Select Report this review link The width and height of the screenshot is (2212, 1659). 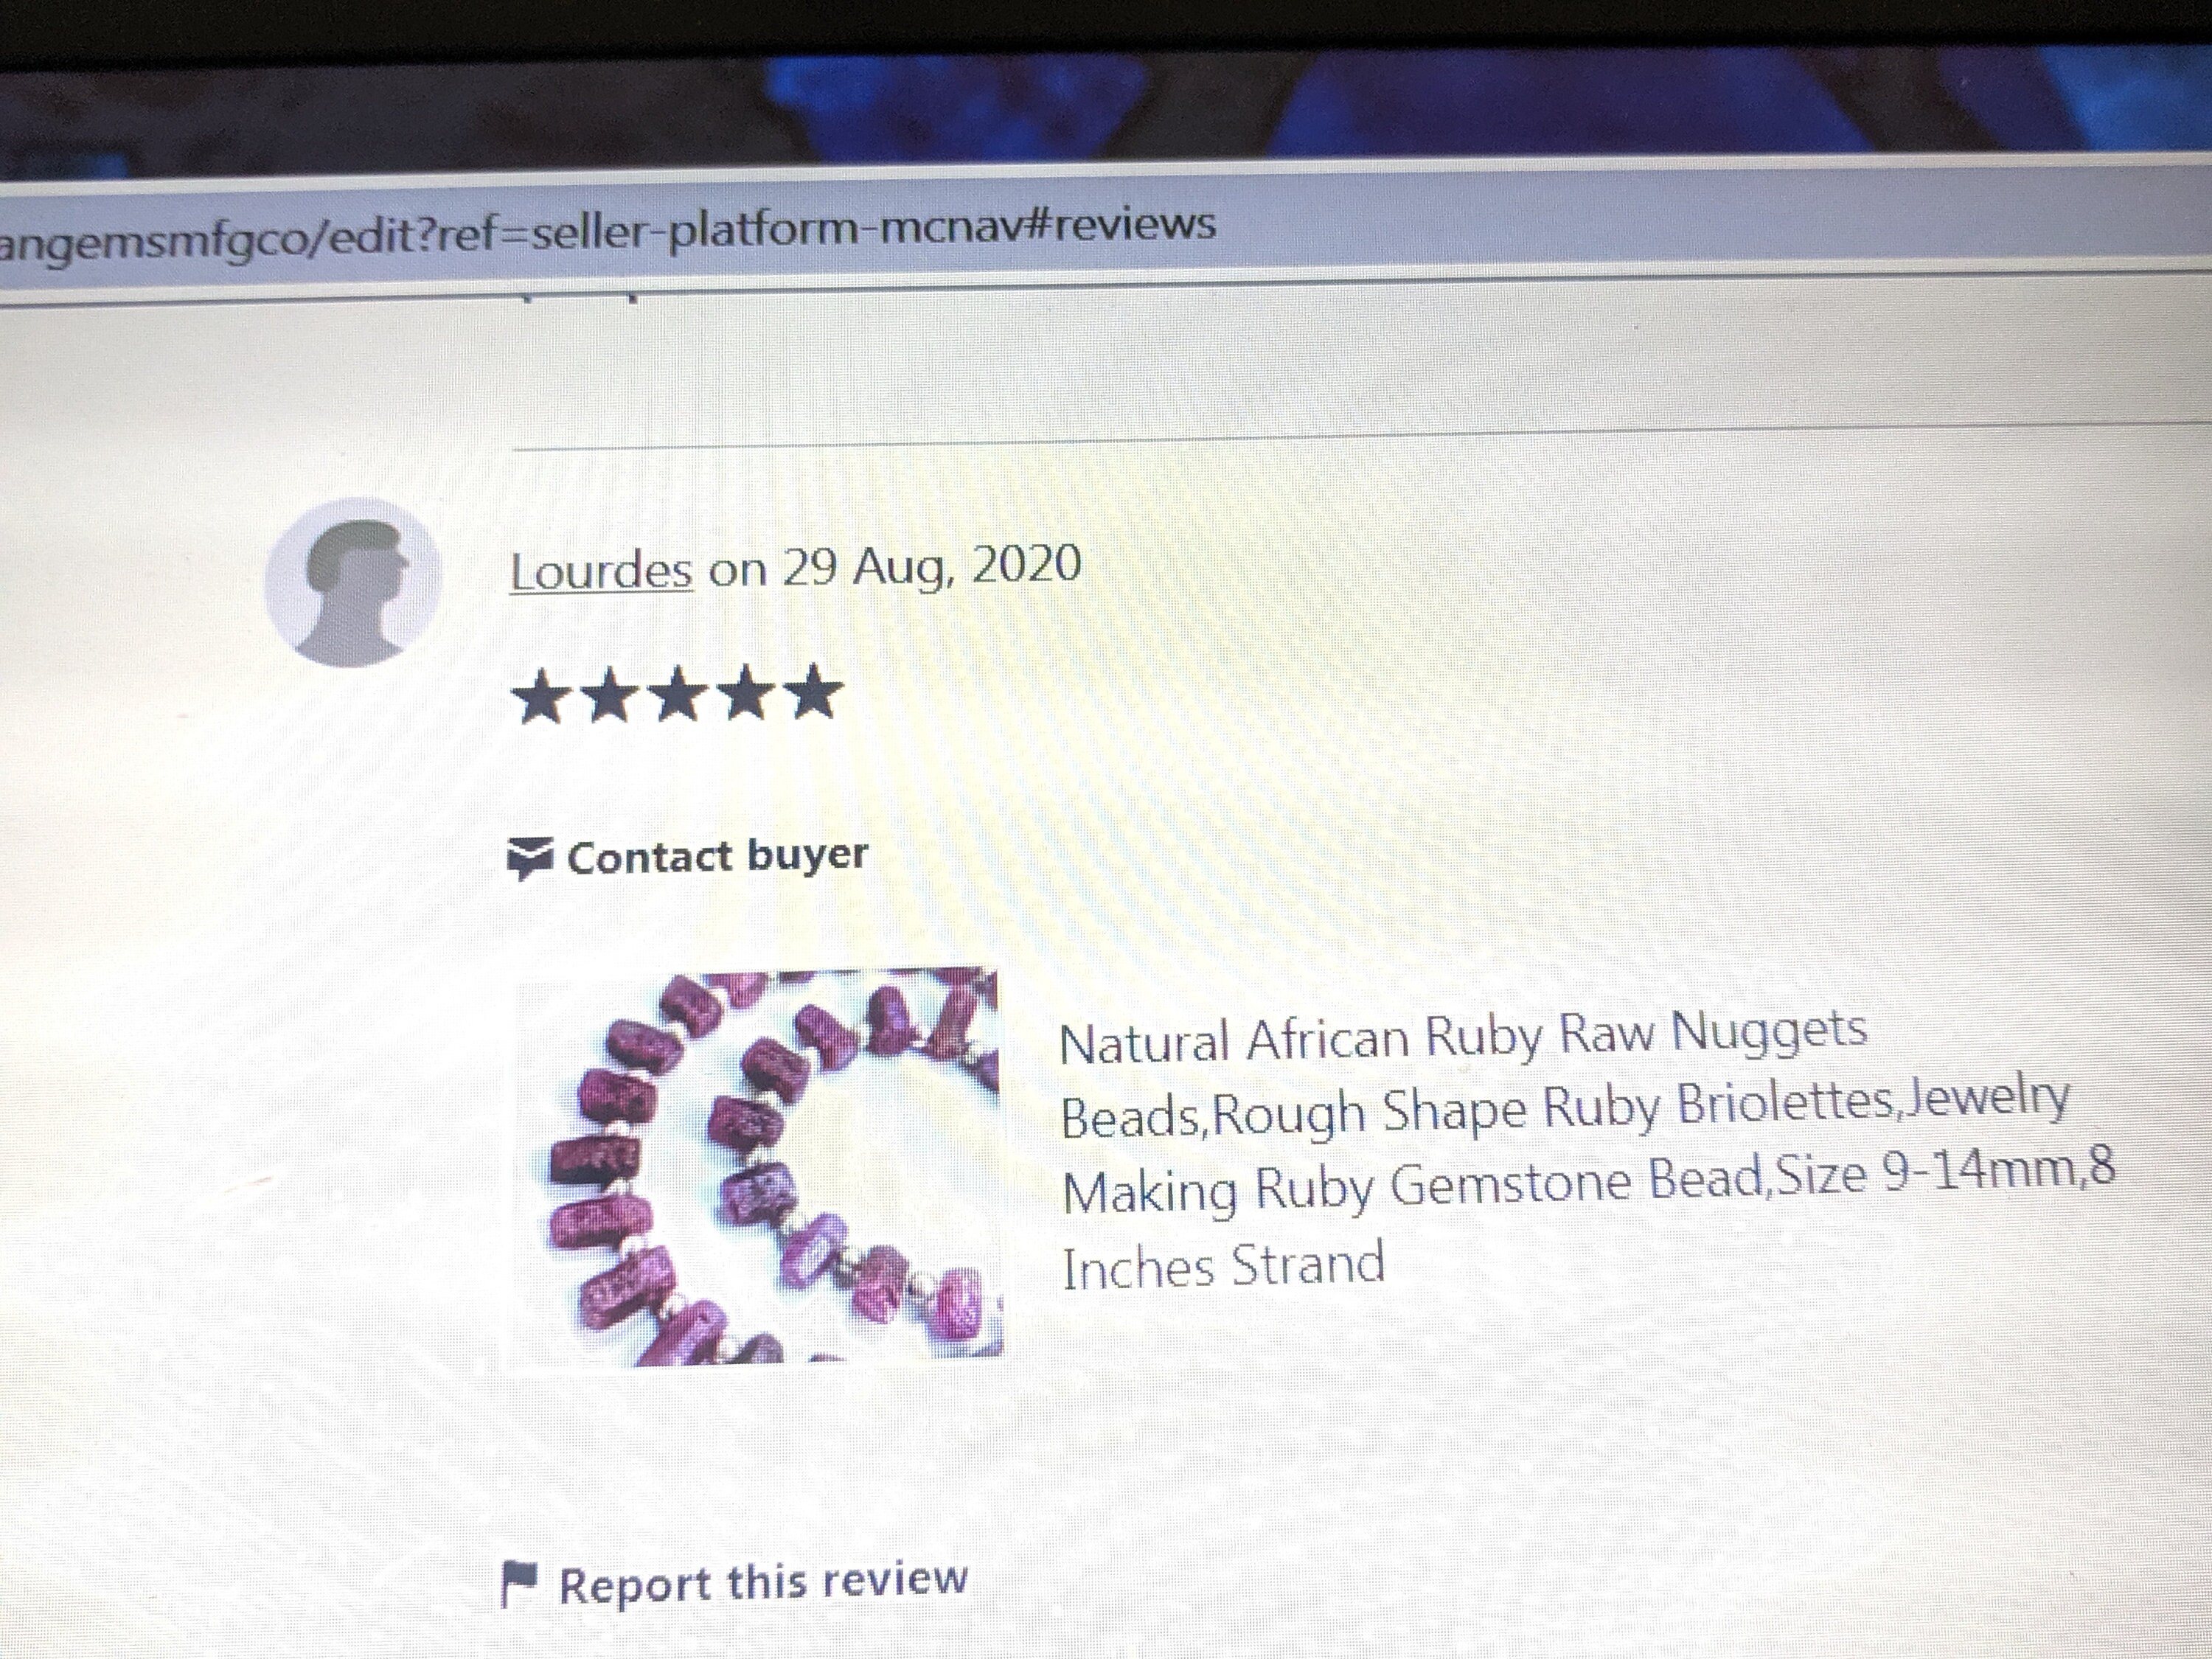click(734, 1583)
